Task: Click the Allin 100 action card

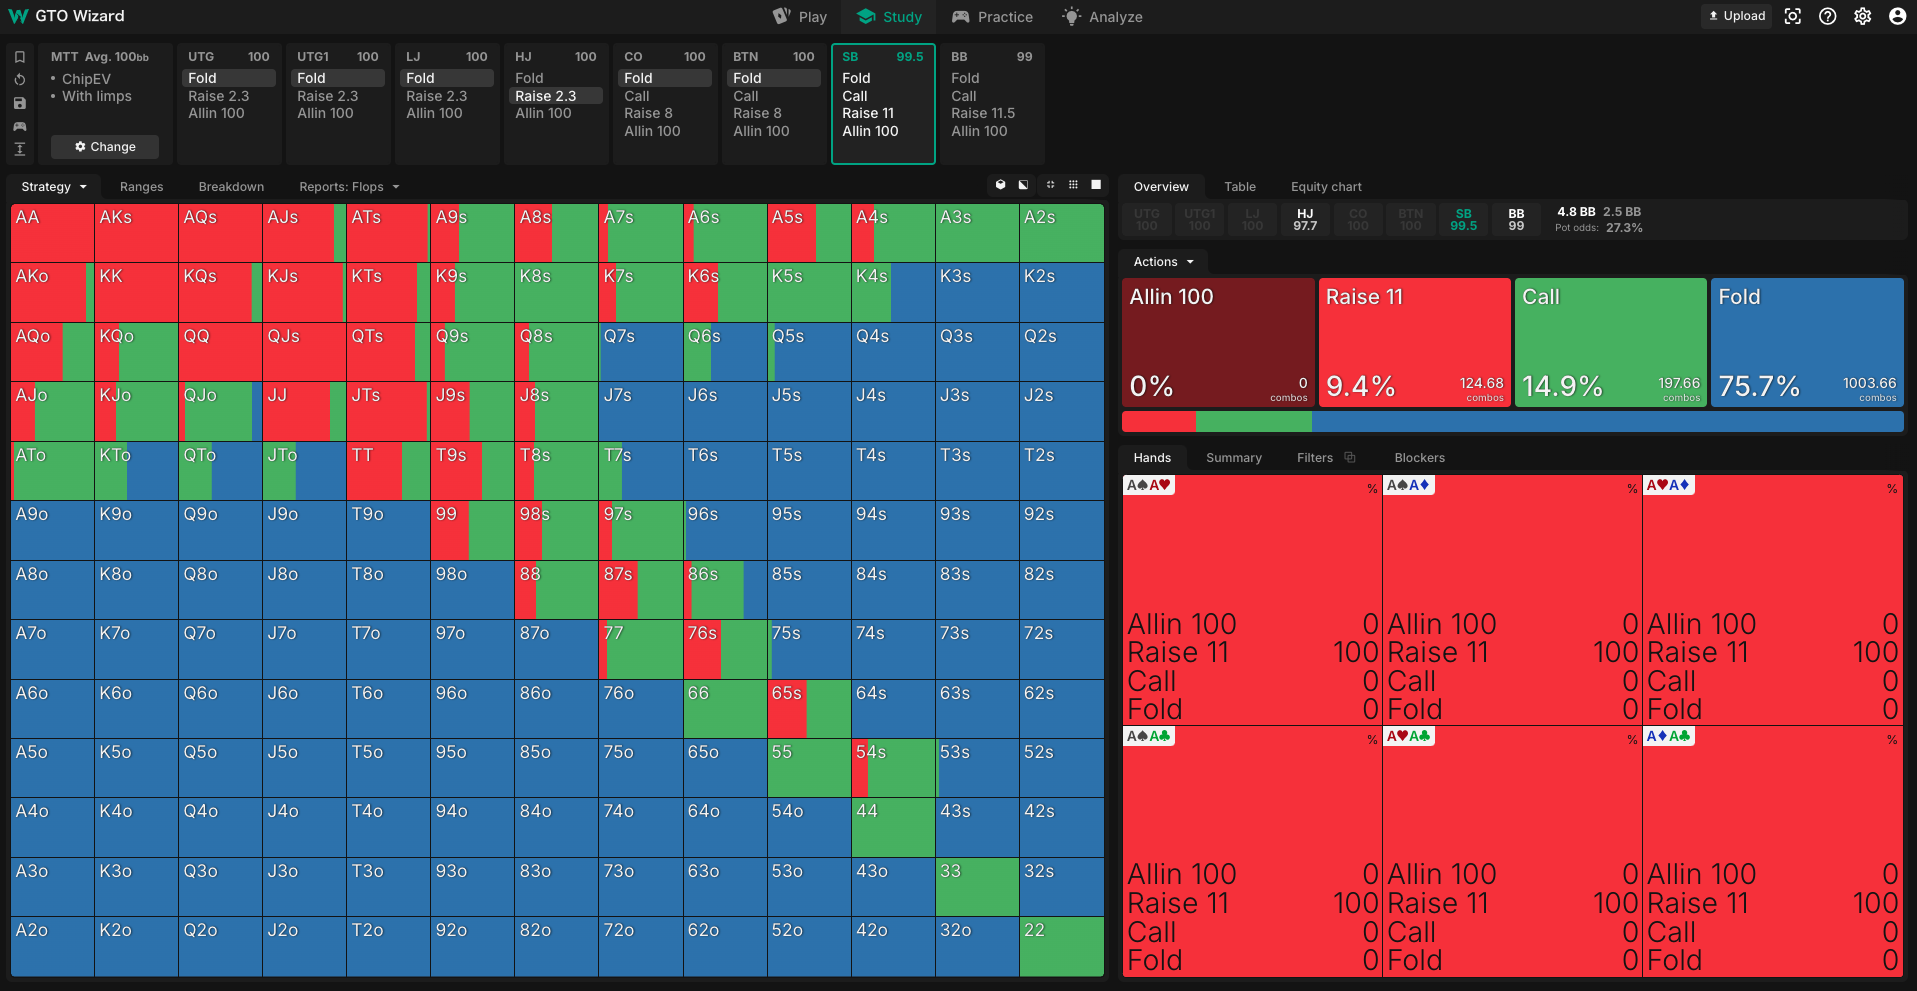Action: [x=1218, y=342]
